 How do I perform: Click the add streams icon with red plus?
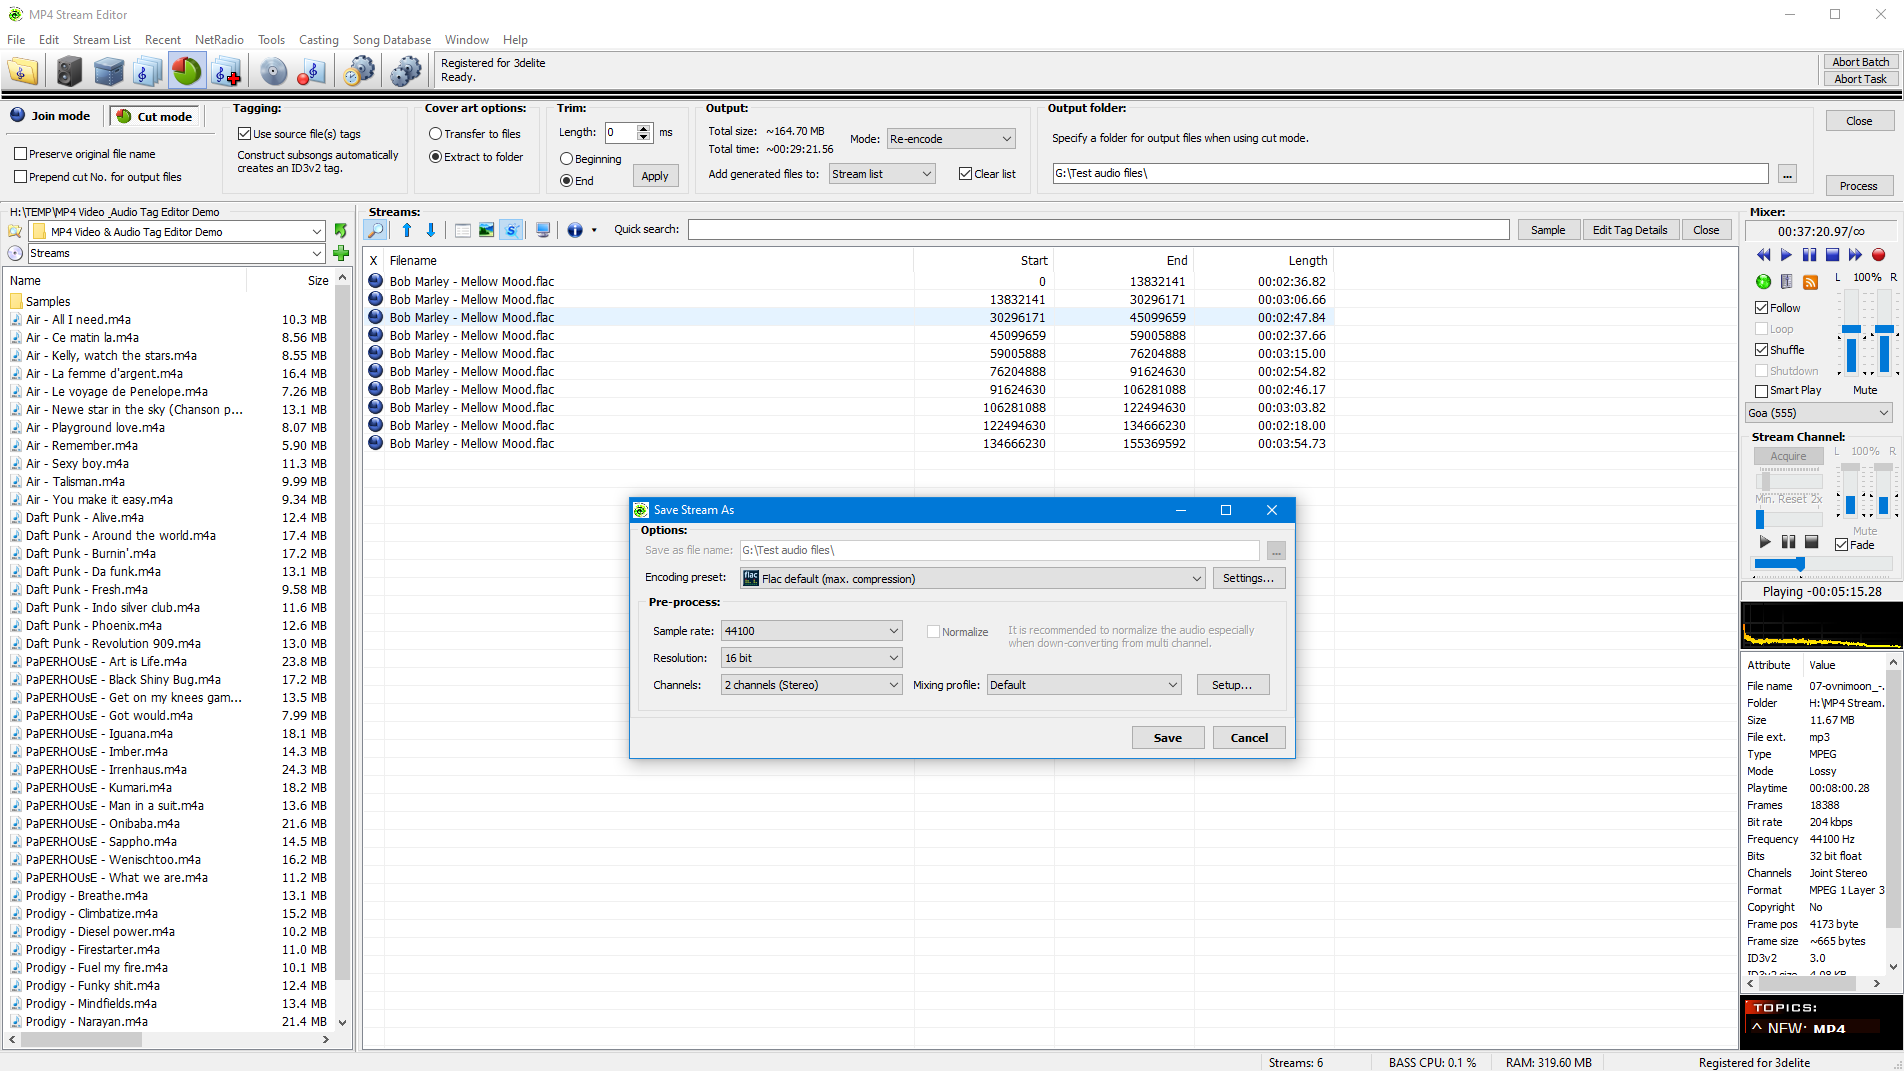click(225, 70)
